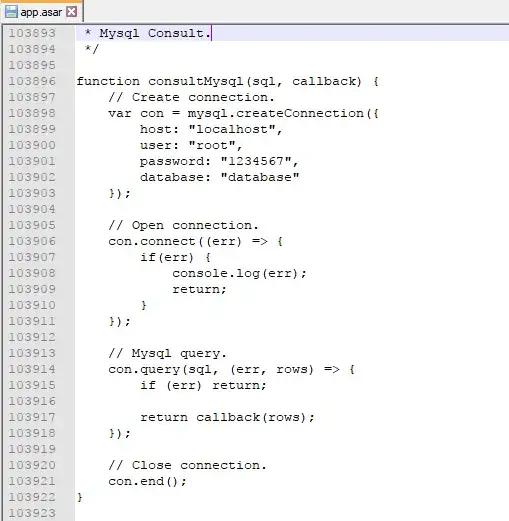Viewport: 509px width, 521px height.
Task: Click line number 103906 in the gutter
Action: pyautogui.click(x=32, y=241)
